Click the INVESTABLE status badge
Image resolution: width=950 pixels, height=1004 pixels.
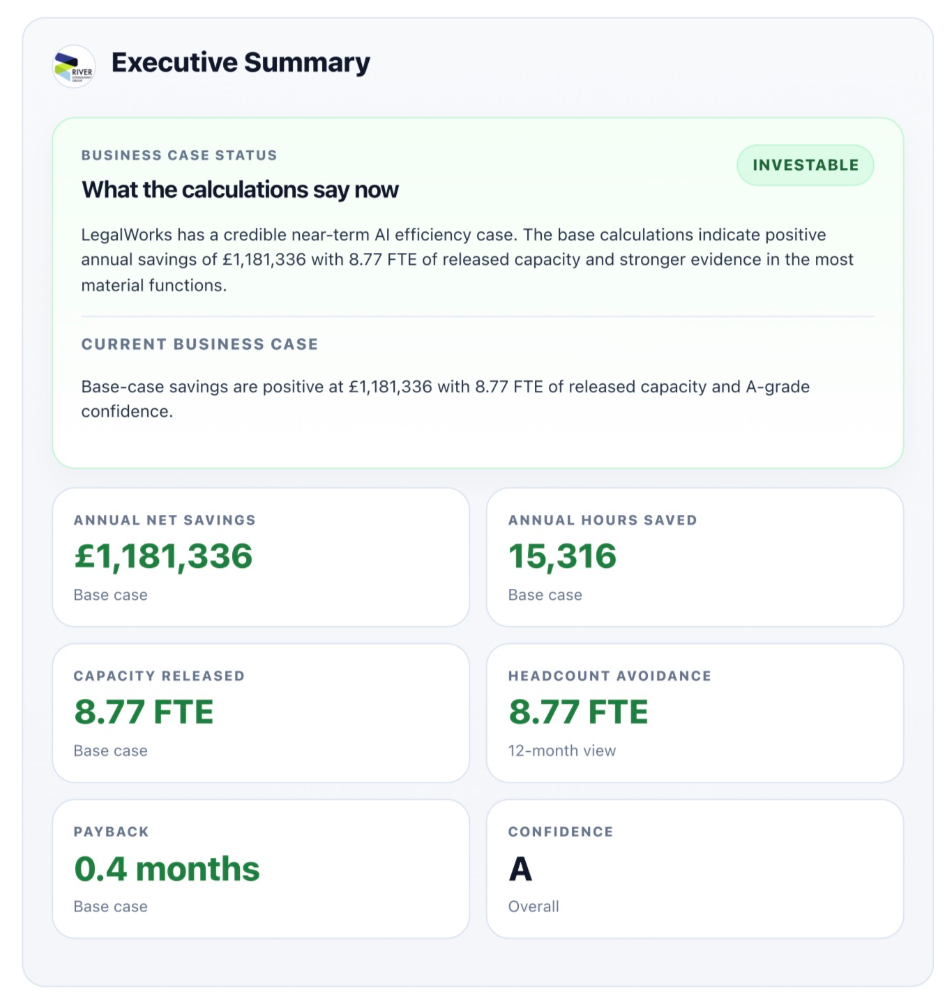click(x=805, y=165)
